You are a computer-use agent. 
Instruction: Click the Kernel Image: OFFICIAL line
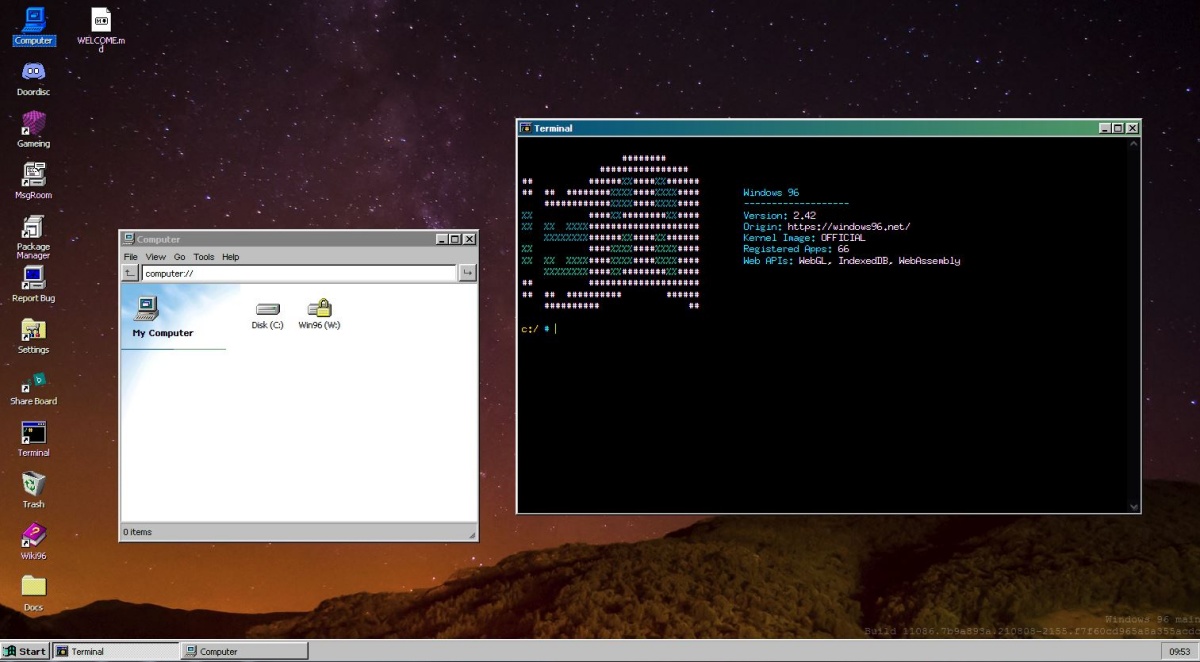804,238
